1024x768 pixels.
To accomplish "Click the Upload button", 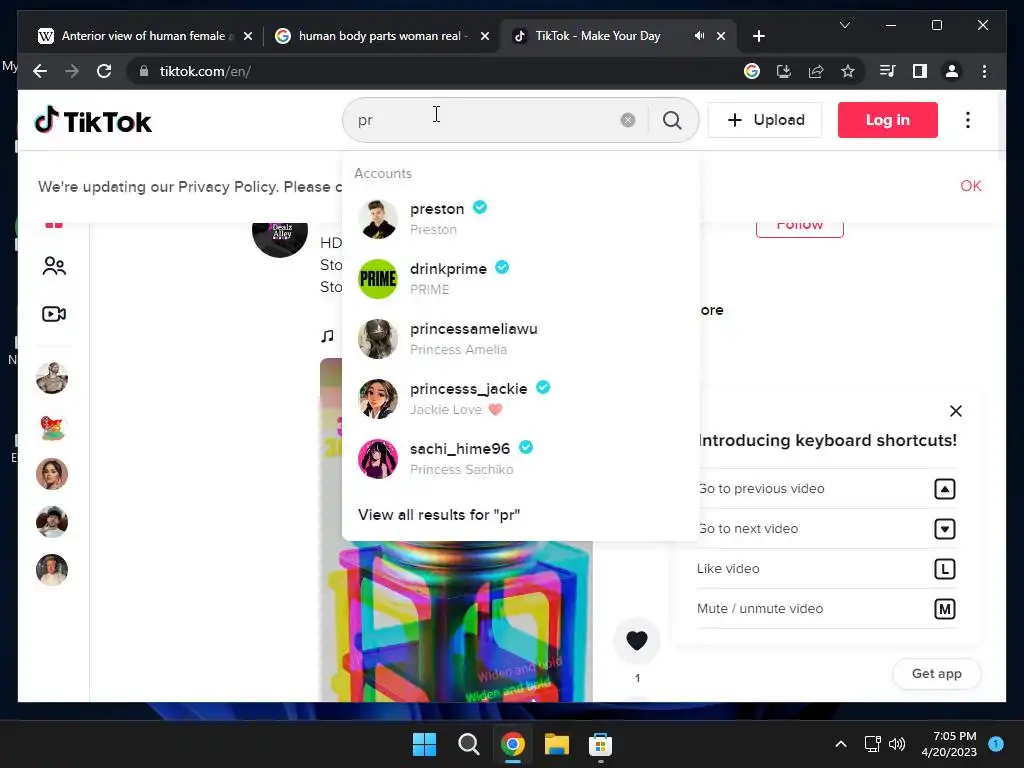I will click(765, 120).
